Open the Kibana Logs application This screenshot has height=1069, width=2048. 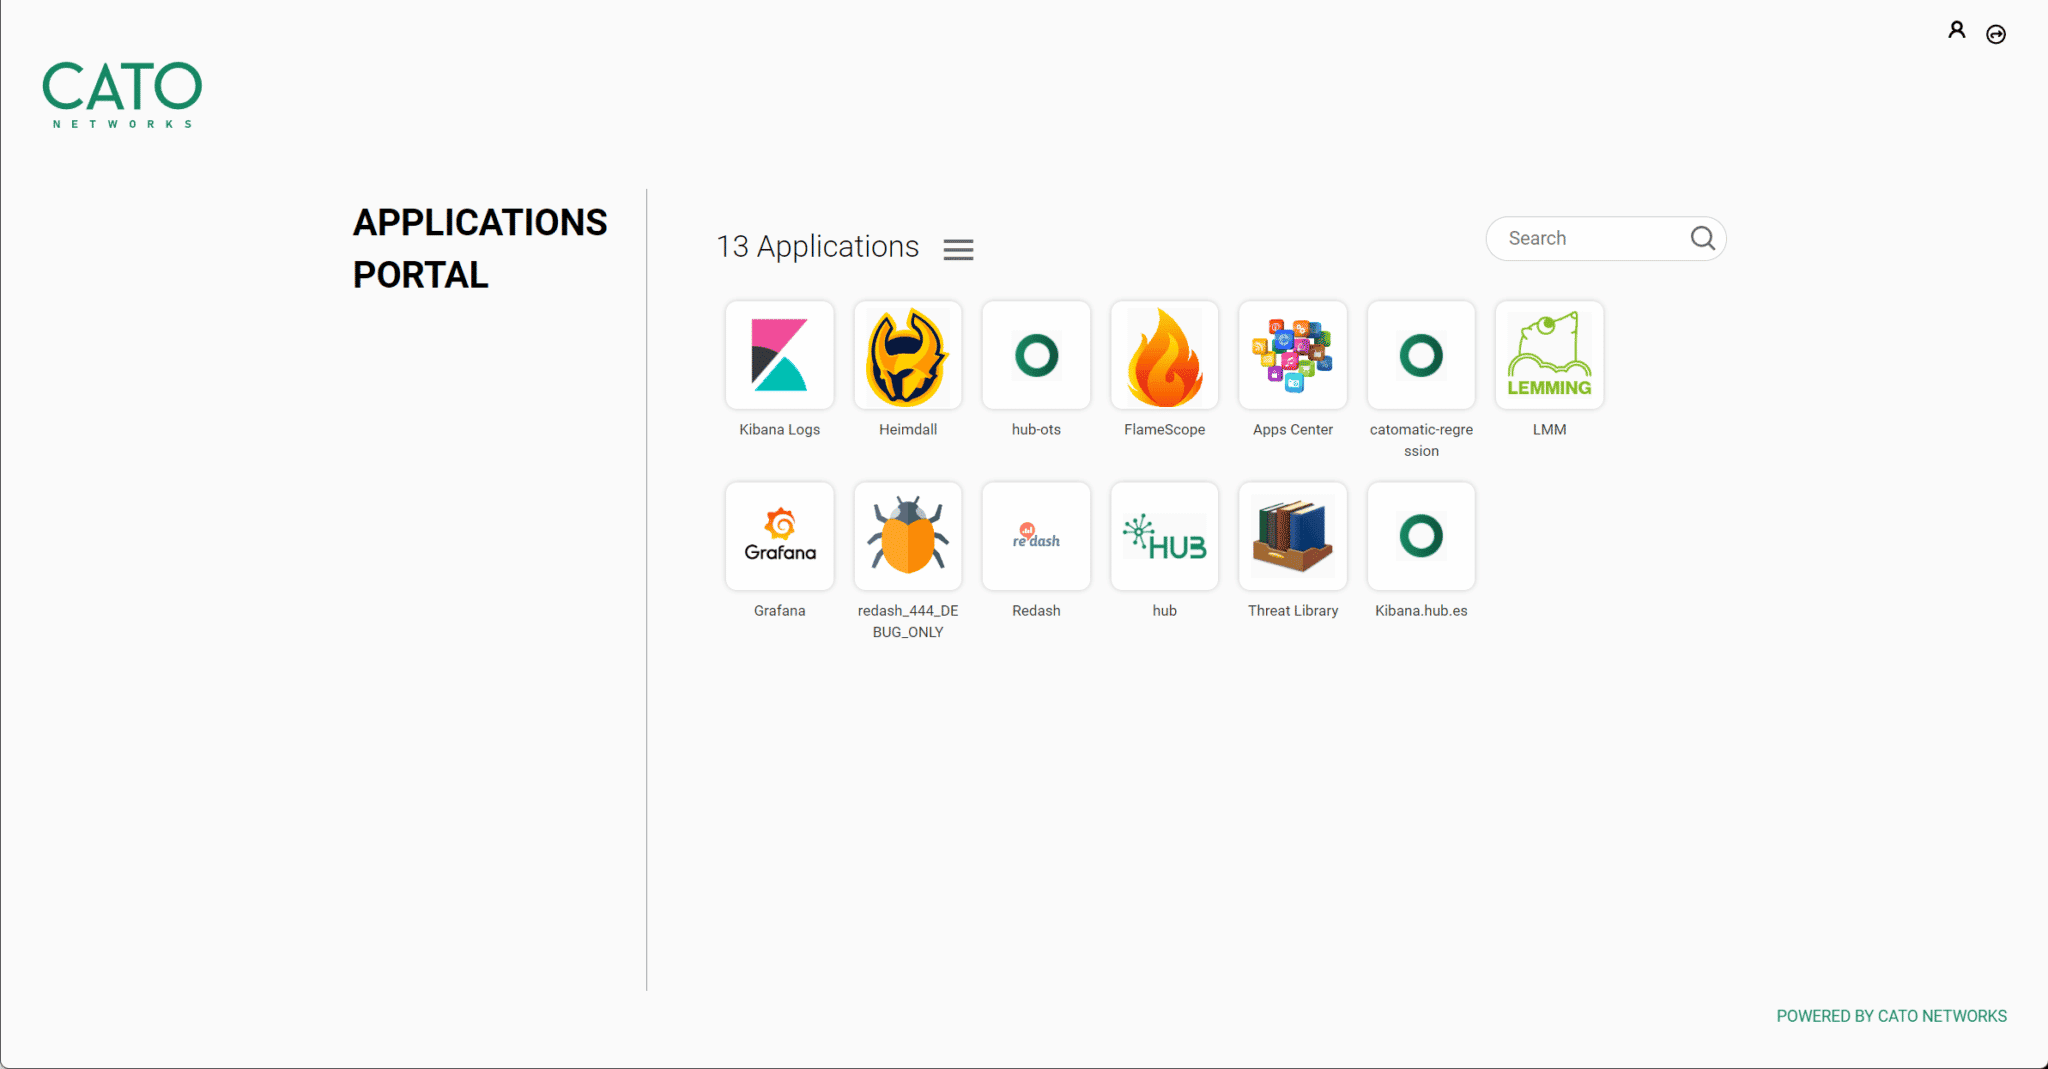point(779,356)
